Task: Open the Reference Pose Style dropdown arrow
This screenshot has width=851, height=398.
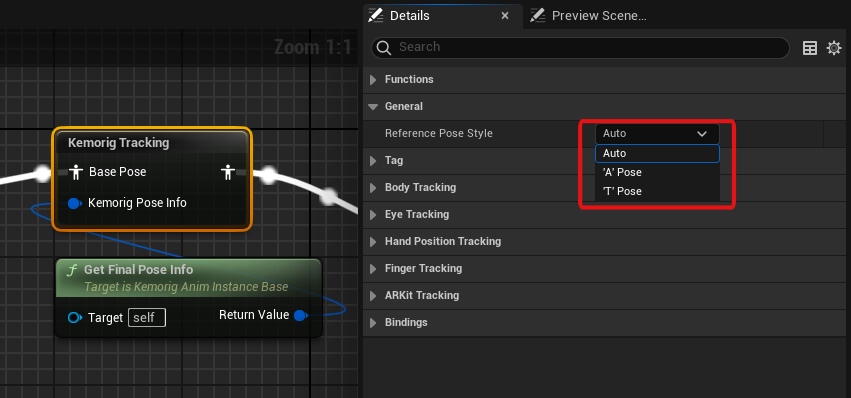Action: click(x=702, y=134)
